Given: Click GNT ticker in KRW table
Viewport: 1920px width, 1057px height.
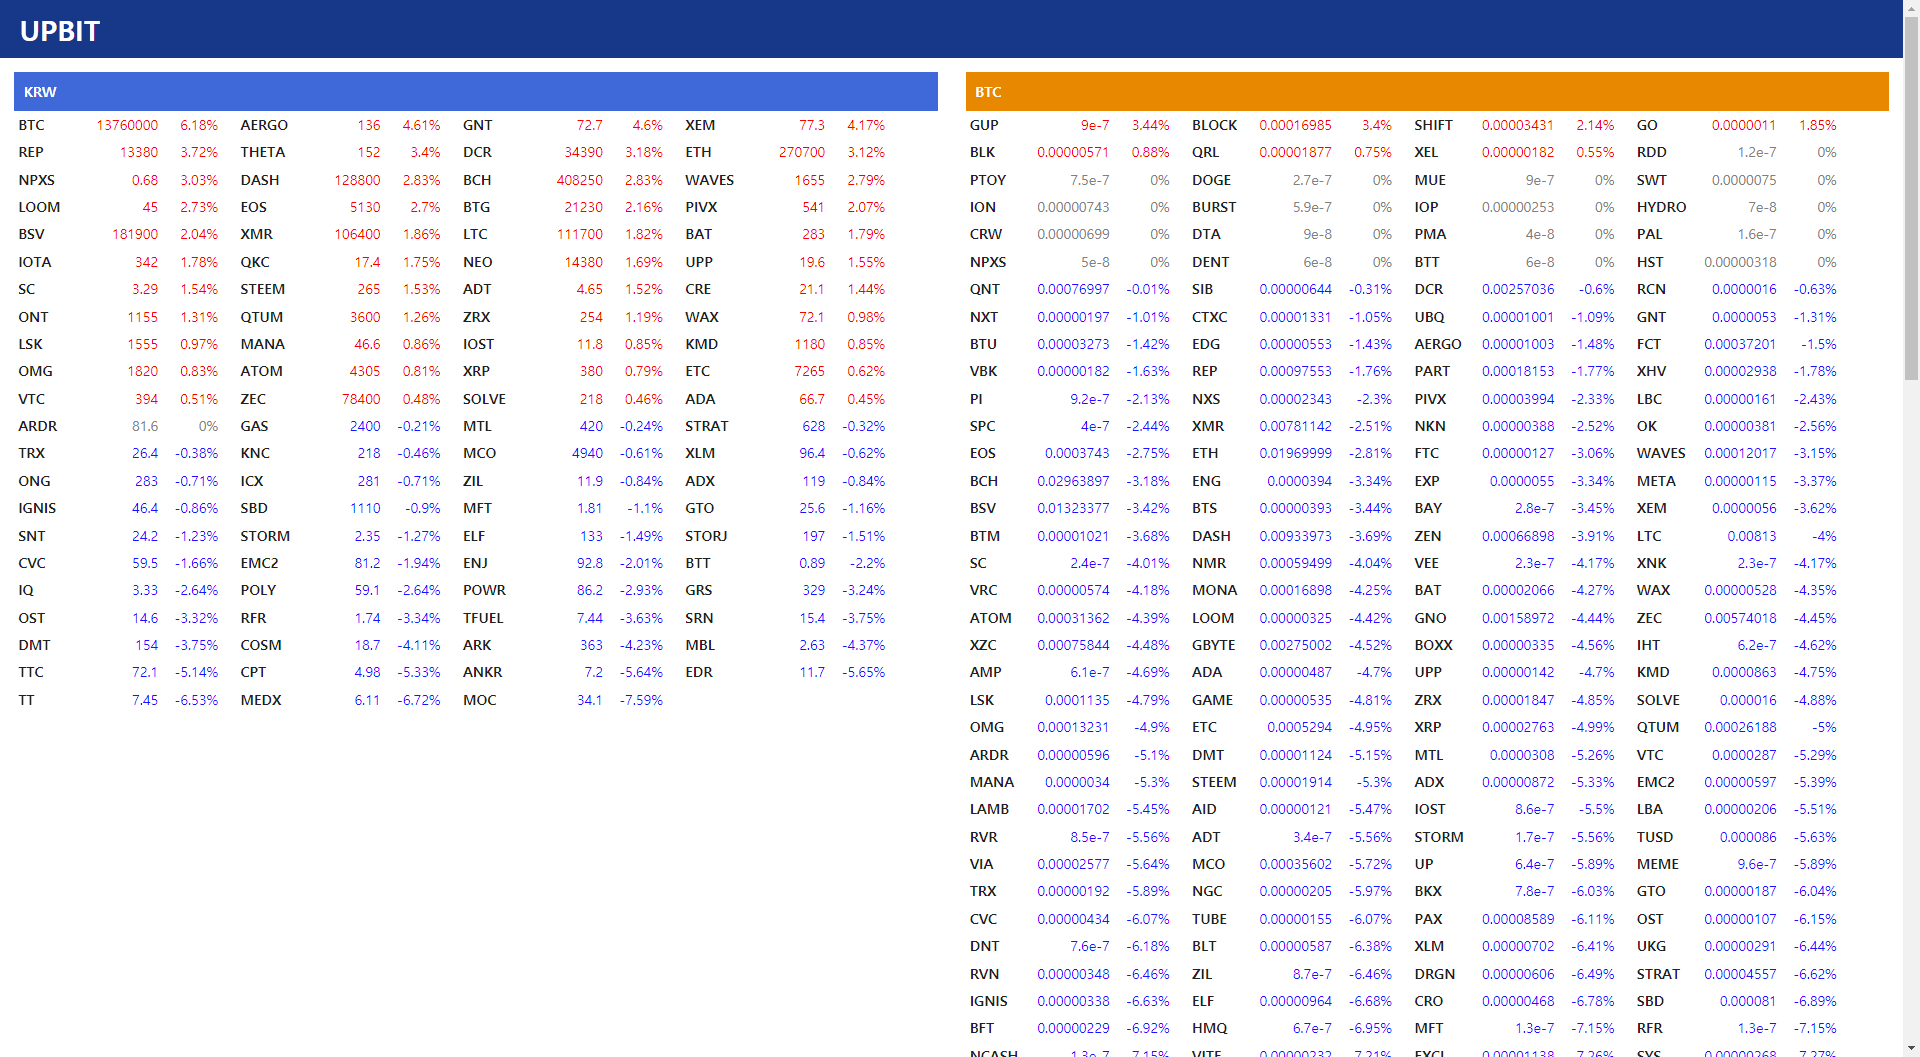Looking at the screenshot, I should [x=478, y=125].
